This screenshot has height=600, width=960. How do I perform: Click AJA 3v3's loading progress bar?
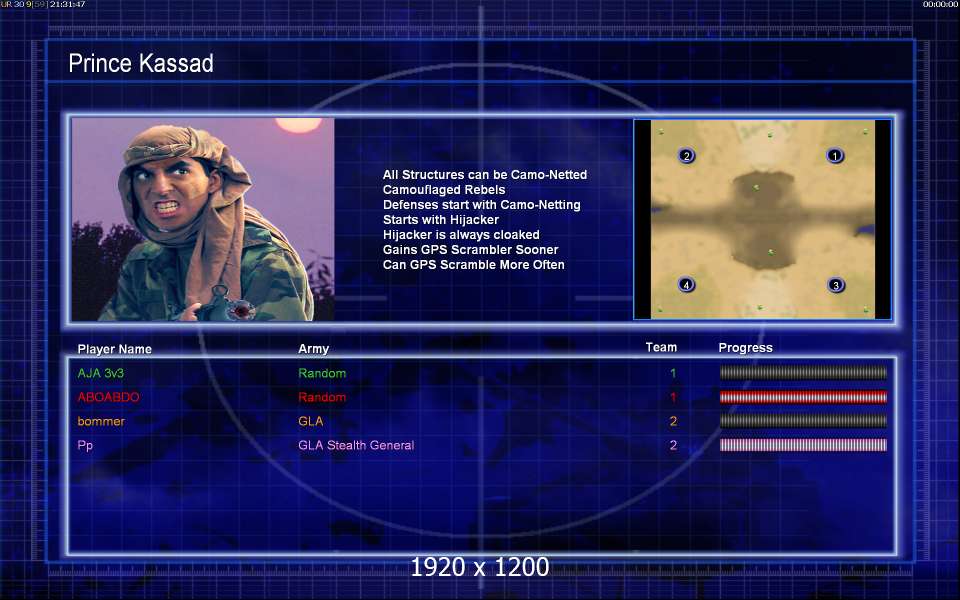pyautogui.click(x=803, y=372)
